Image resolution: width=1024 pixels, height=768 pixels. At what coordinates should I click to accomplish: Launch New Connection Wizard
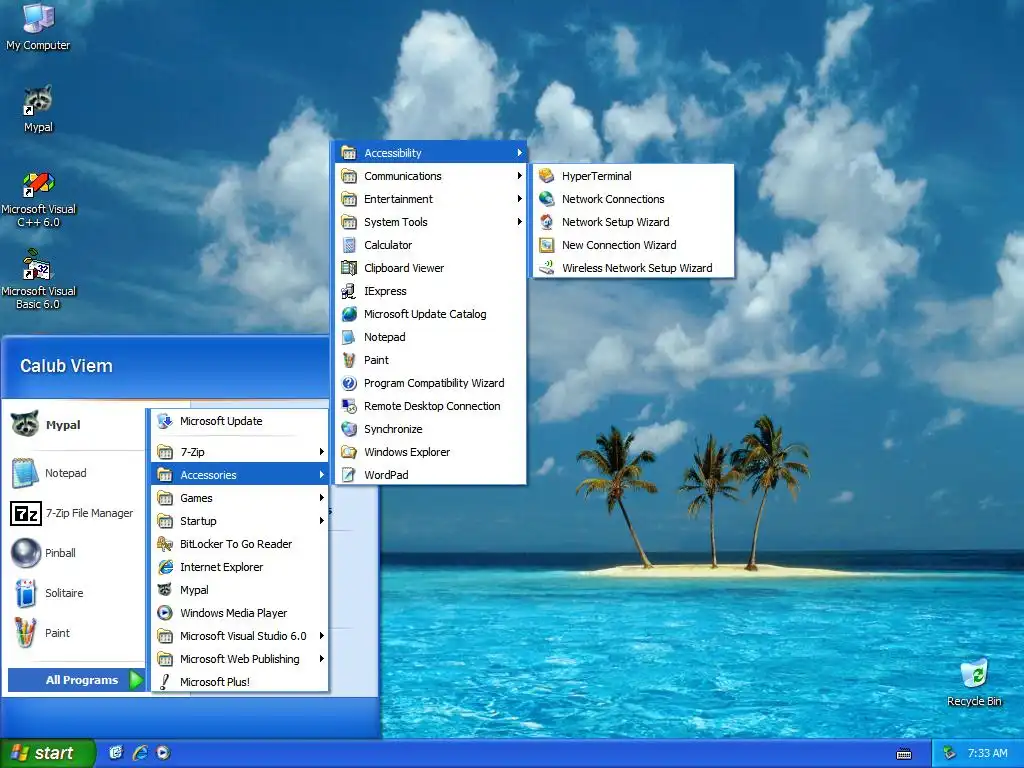click(x=633, y=245)
